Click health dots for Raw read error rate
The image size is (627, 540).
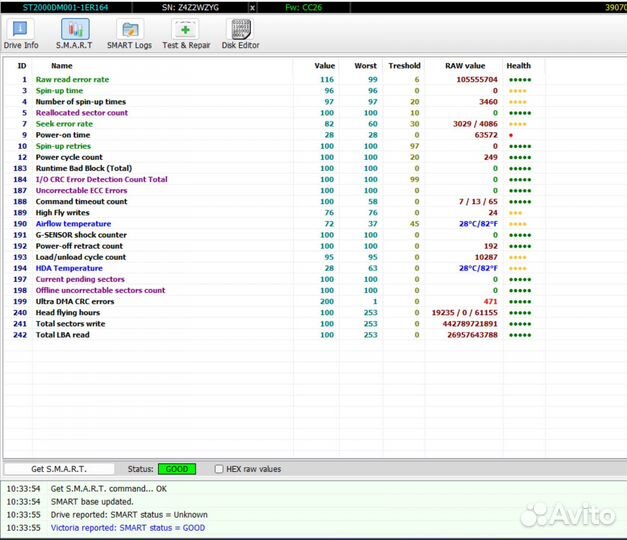point(519,79)
